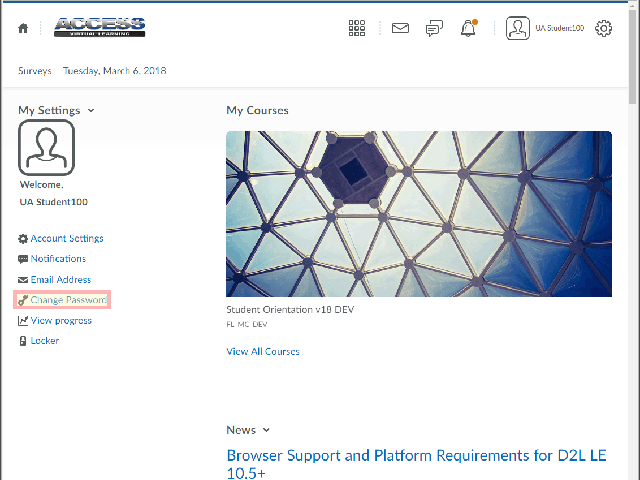
Task: Open Student Orientation course image tile
Action: point(418,213)
